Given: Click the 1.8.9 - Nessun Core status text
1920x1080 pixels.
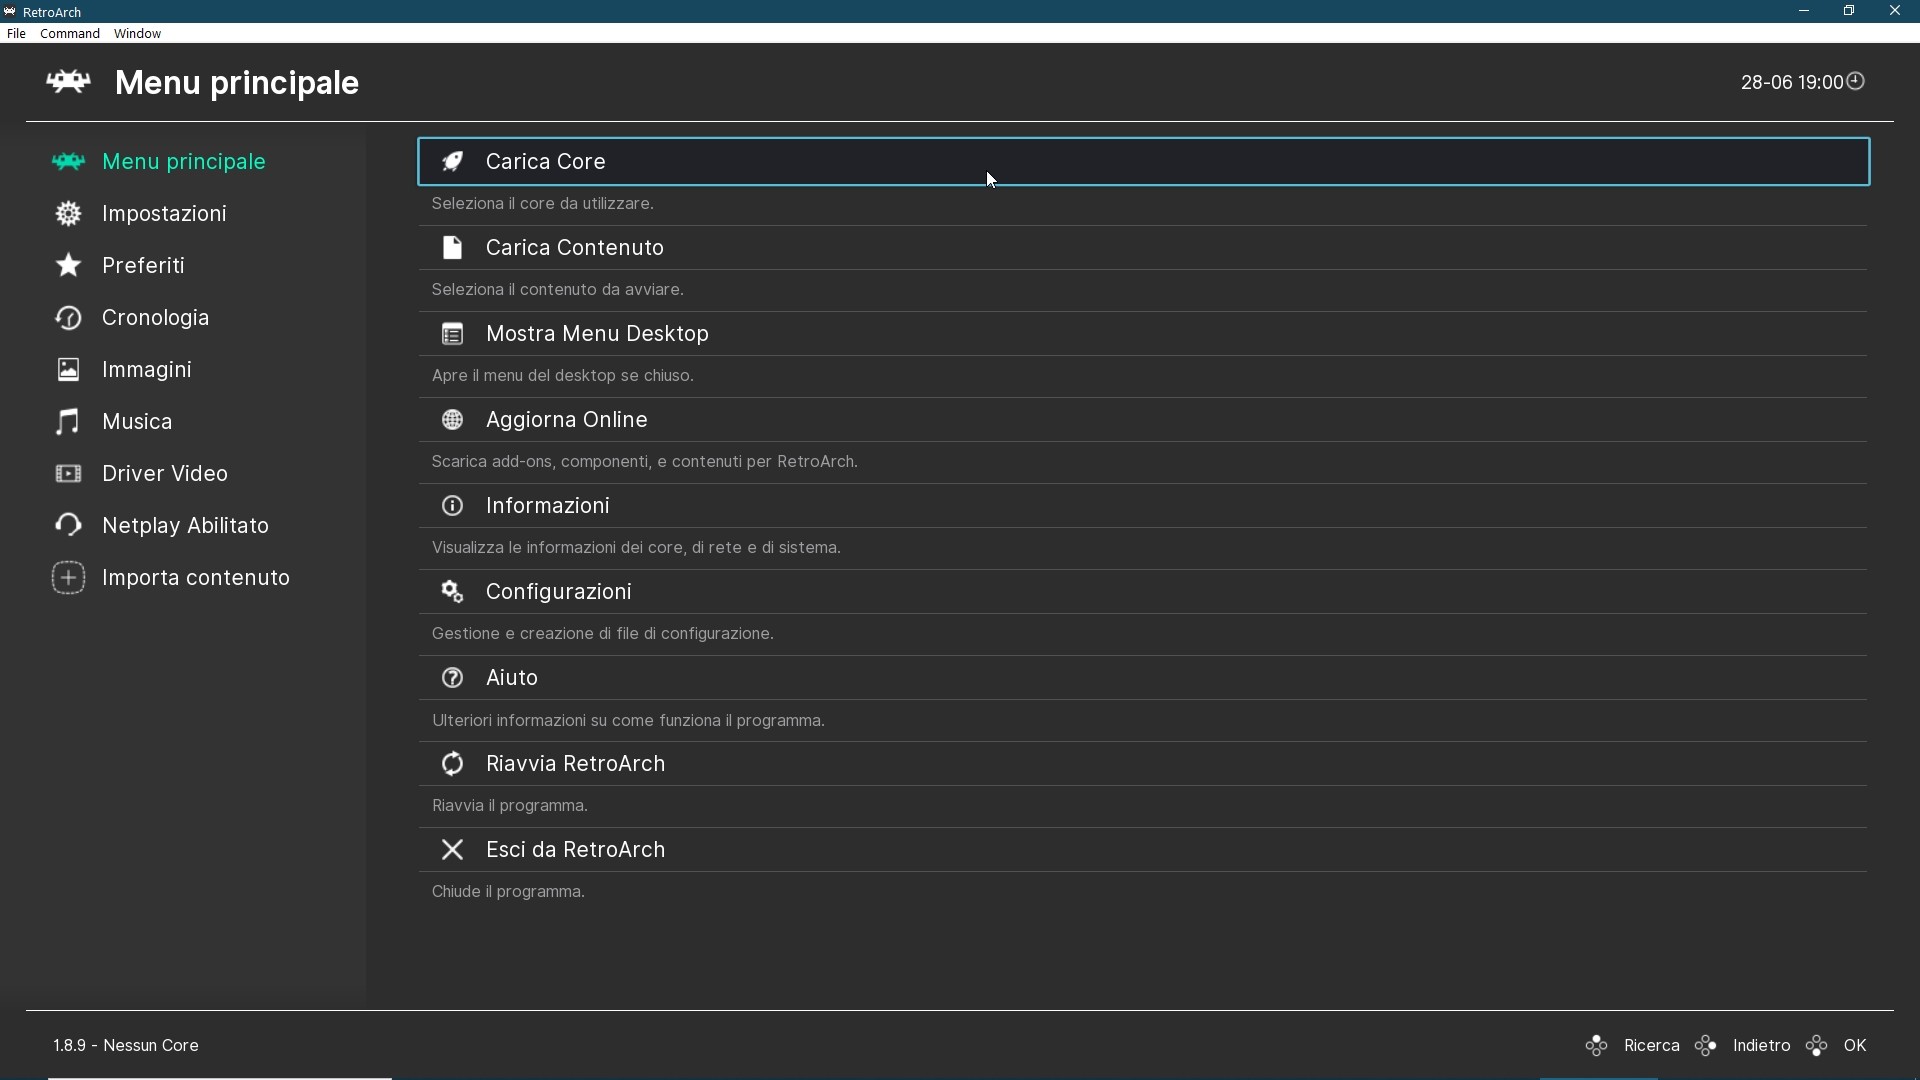Looking at the screenshot, I should pyautogui.click(x=126, y=1046).
